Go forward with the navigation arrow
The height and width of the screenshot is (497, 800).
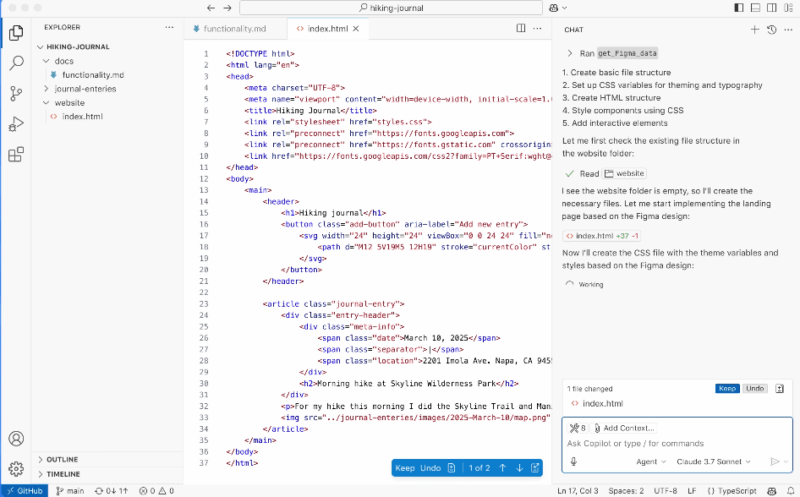228,8
